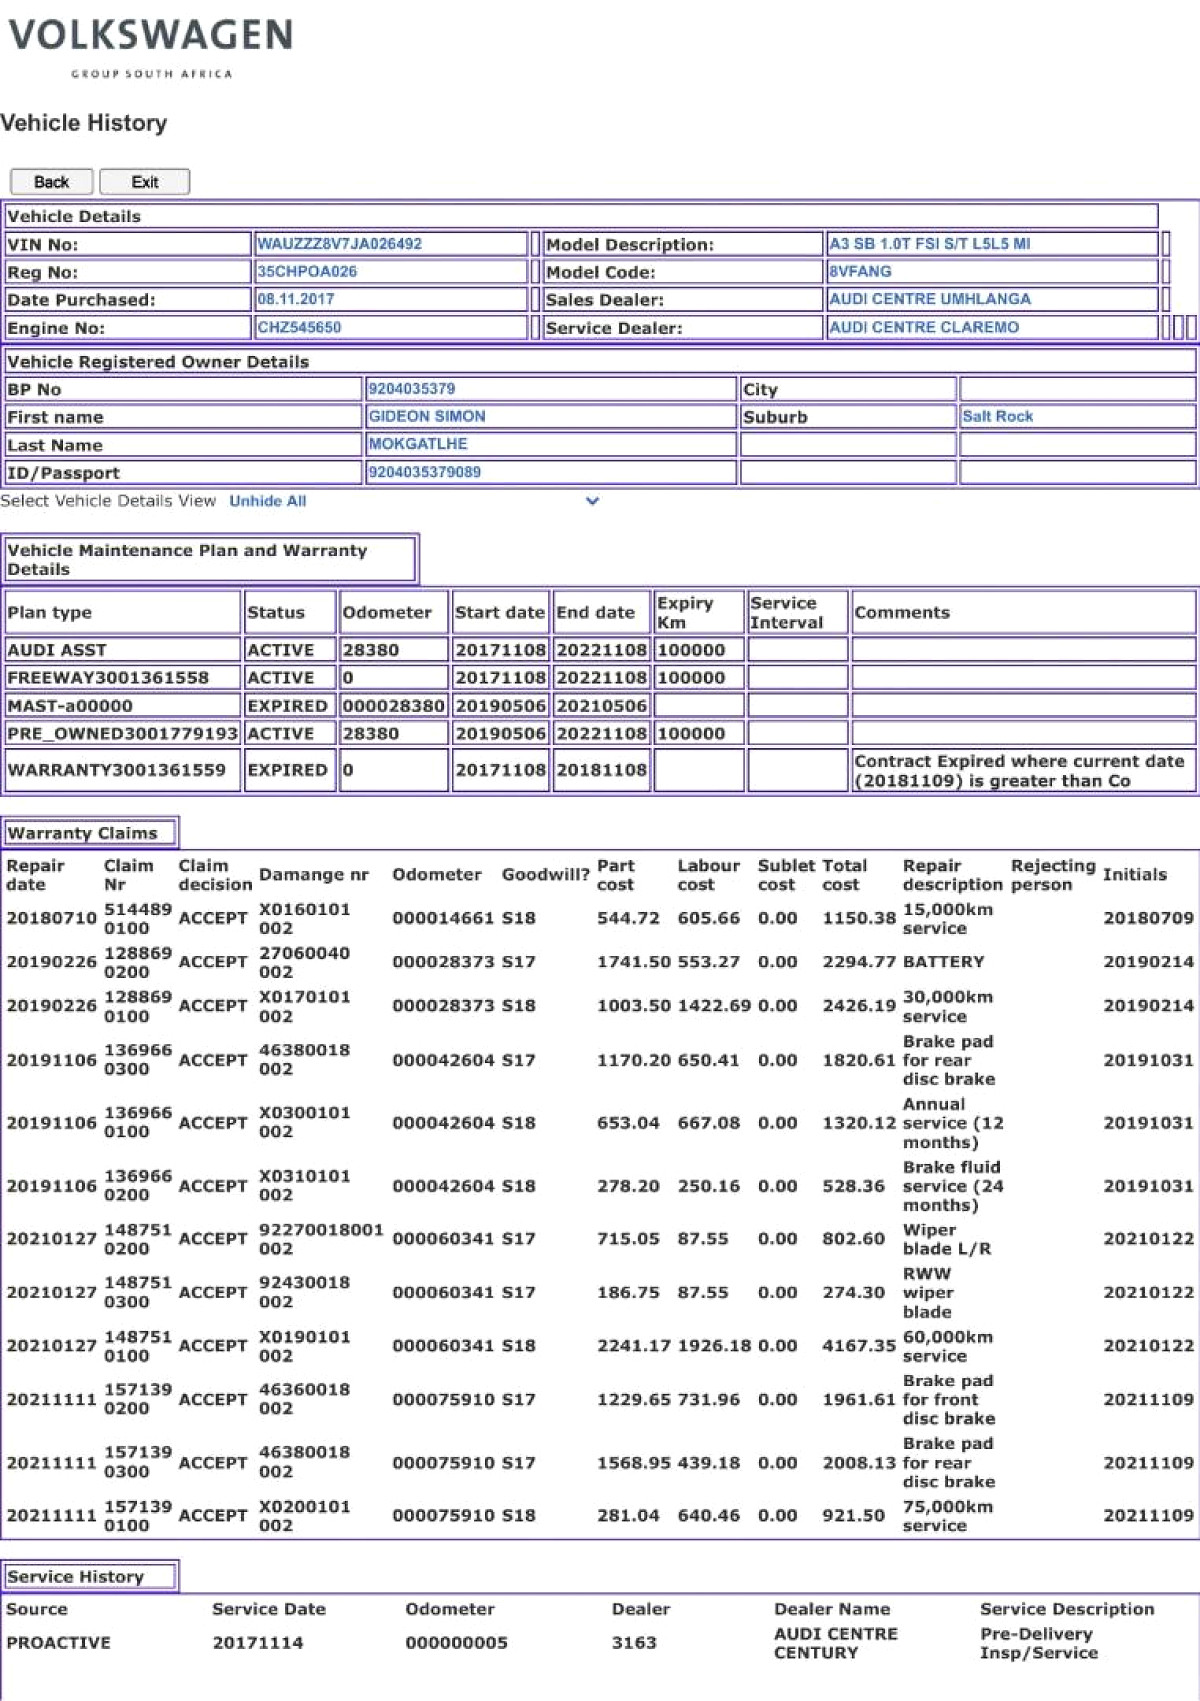Click the First name field GIDEON SIMON
Image resolution: width=1200 pixels, height=1701 pixels.
tap(551, 417)
